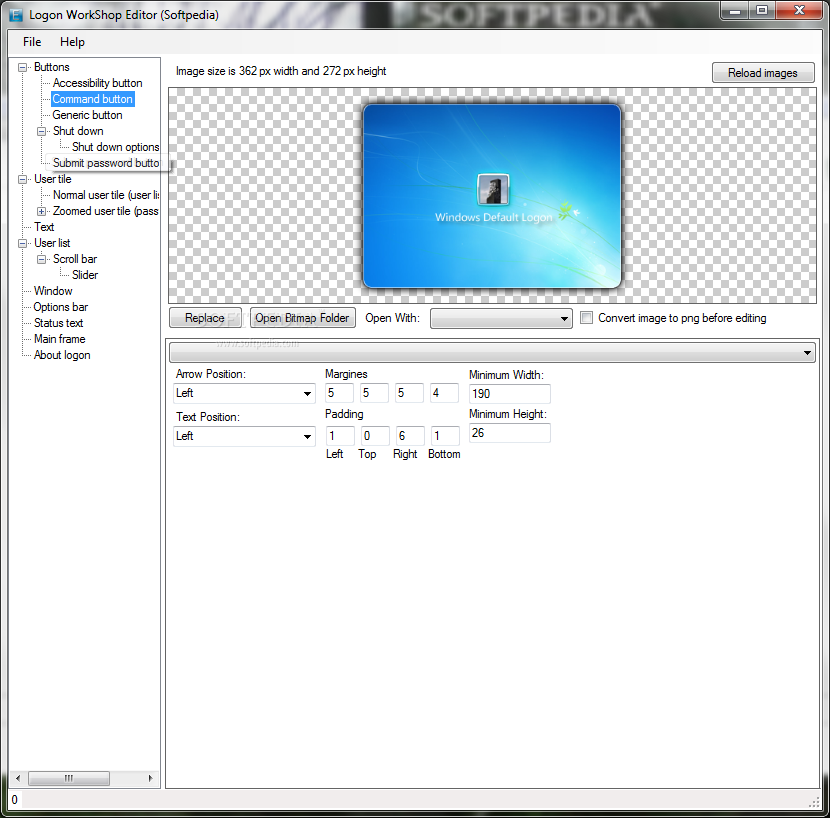Select User tile tree item
This screenshot has height=818, width=830.
[x=52, y=179]
